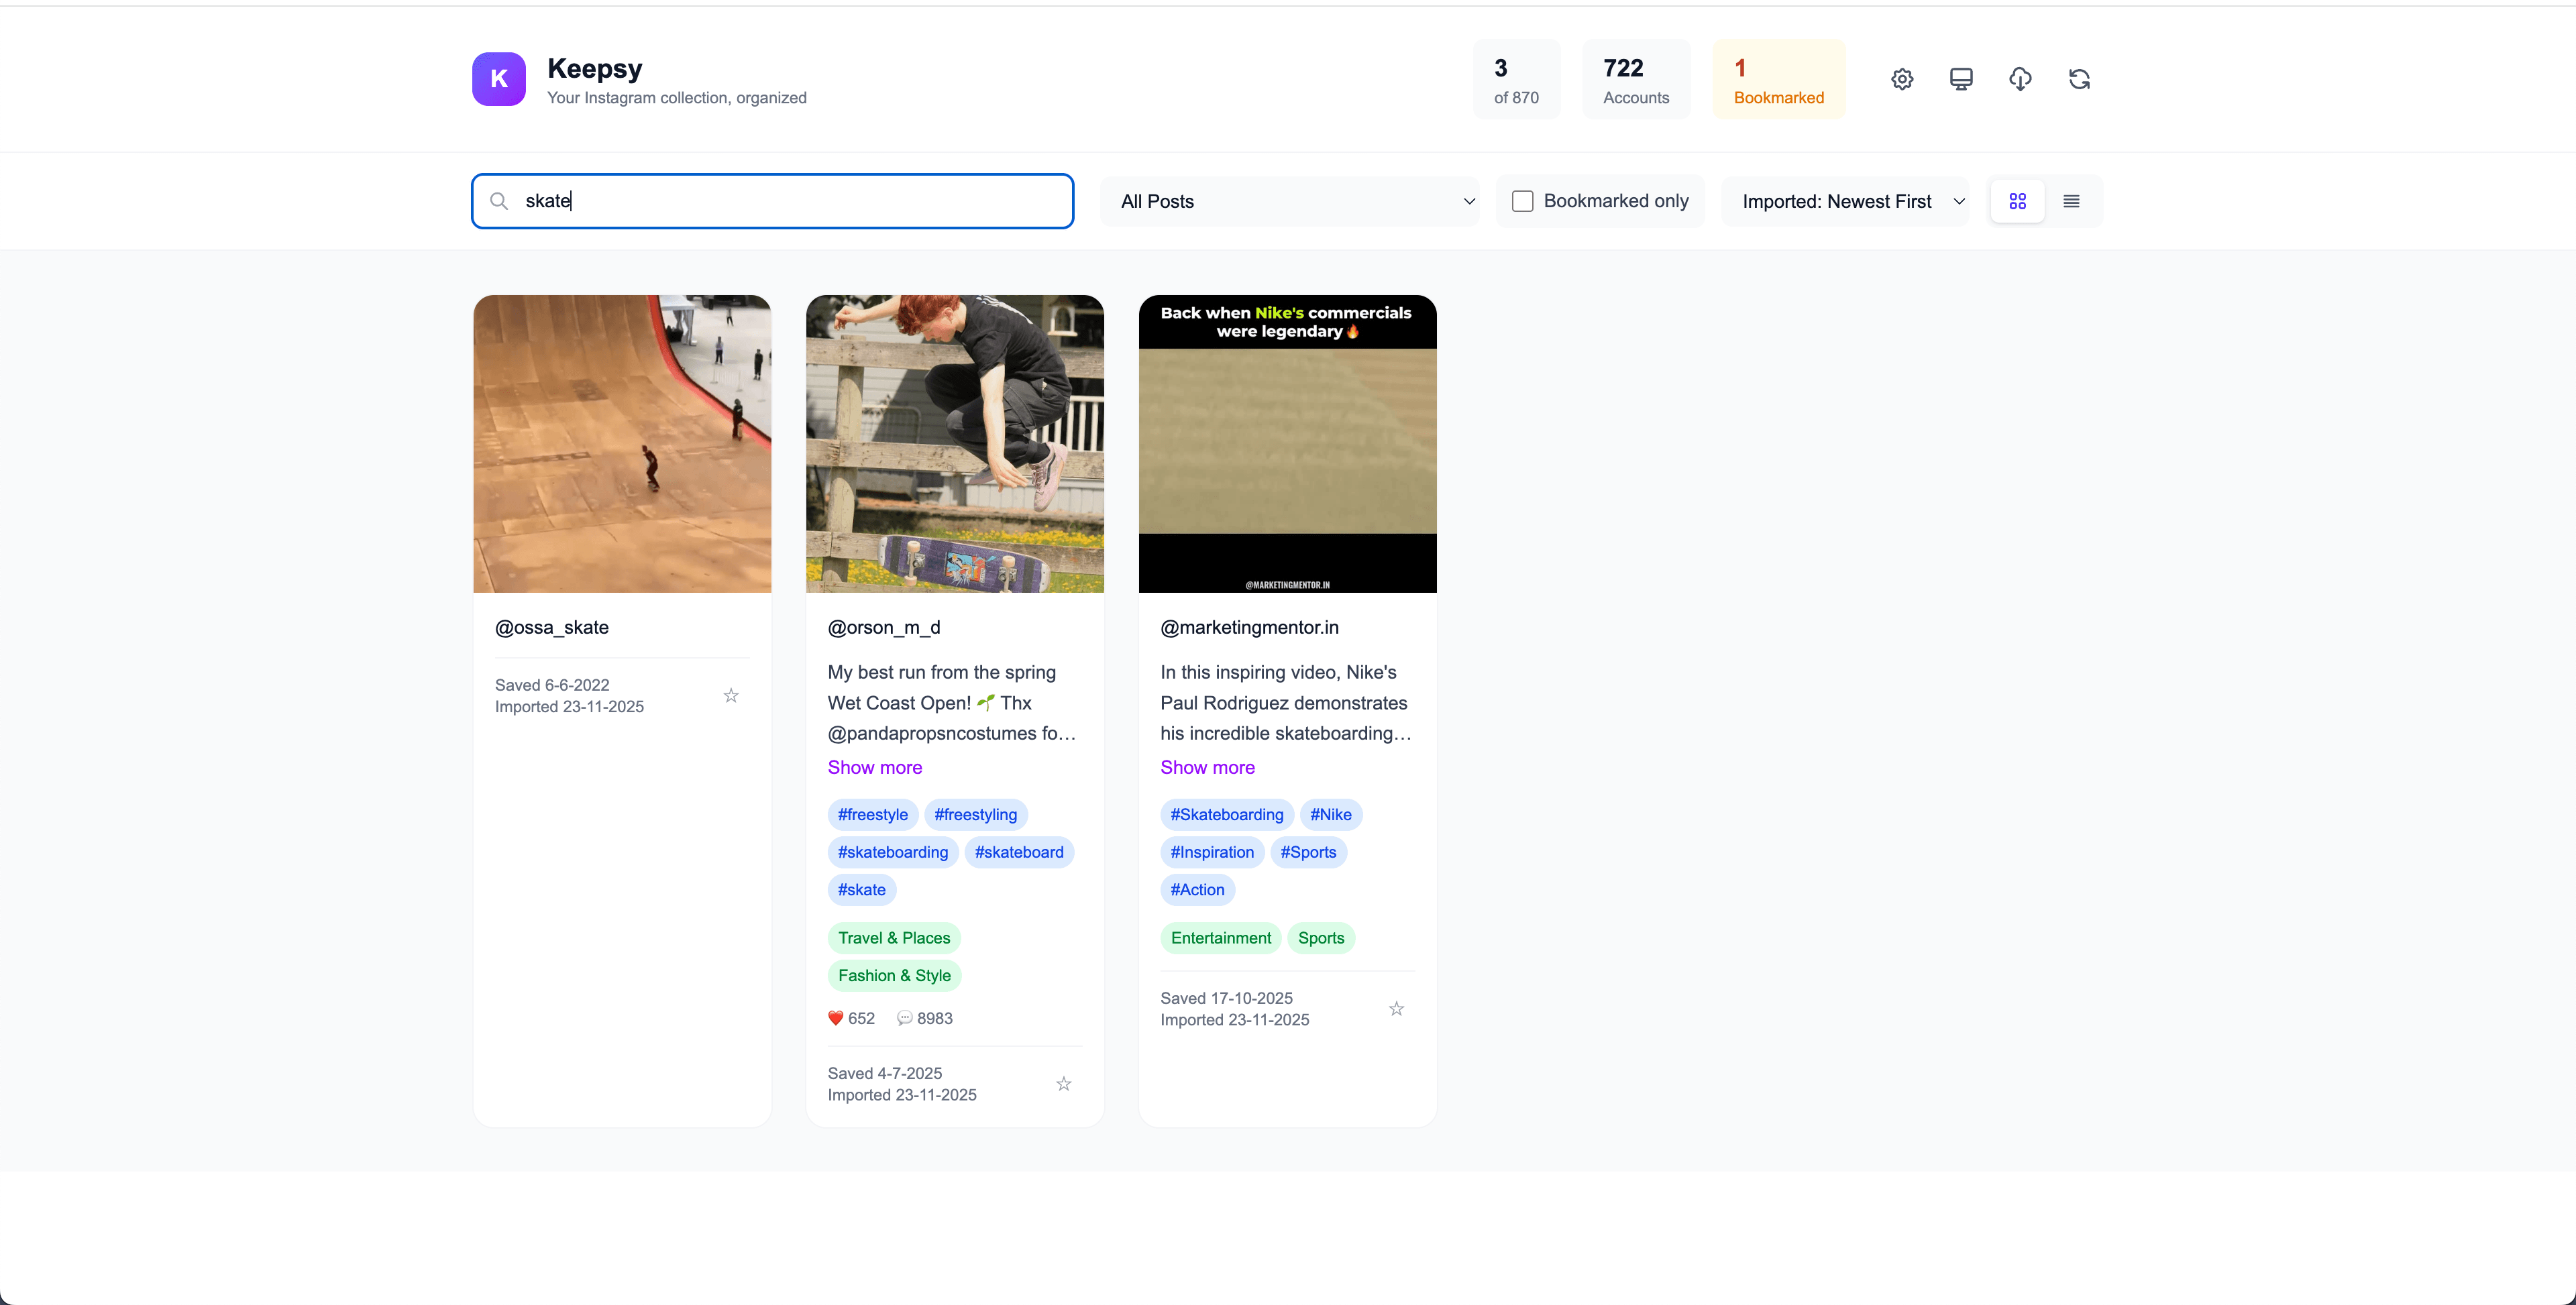2576x1305 pixels.
Task: Click the #Skateboarding hashtag on Nike post
Action: pos(1227,815)
